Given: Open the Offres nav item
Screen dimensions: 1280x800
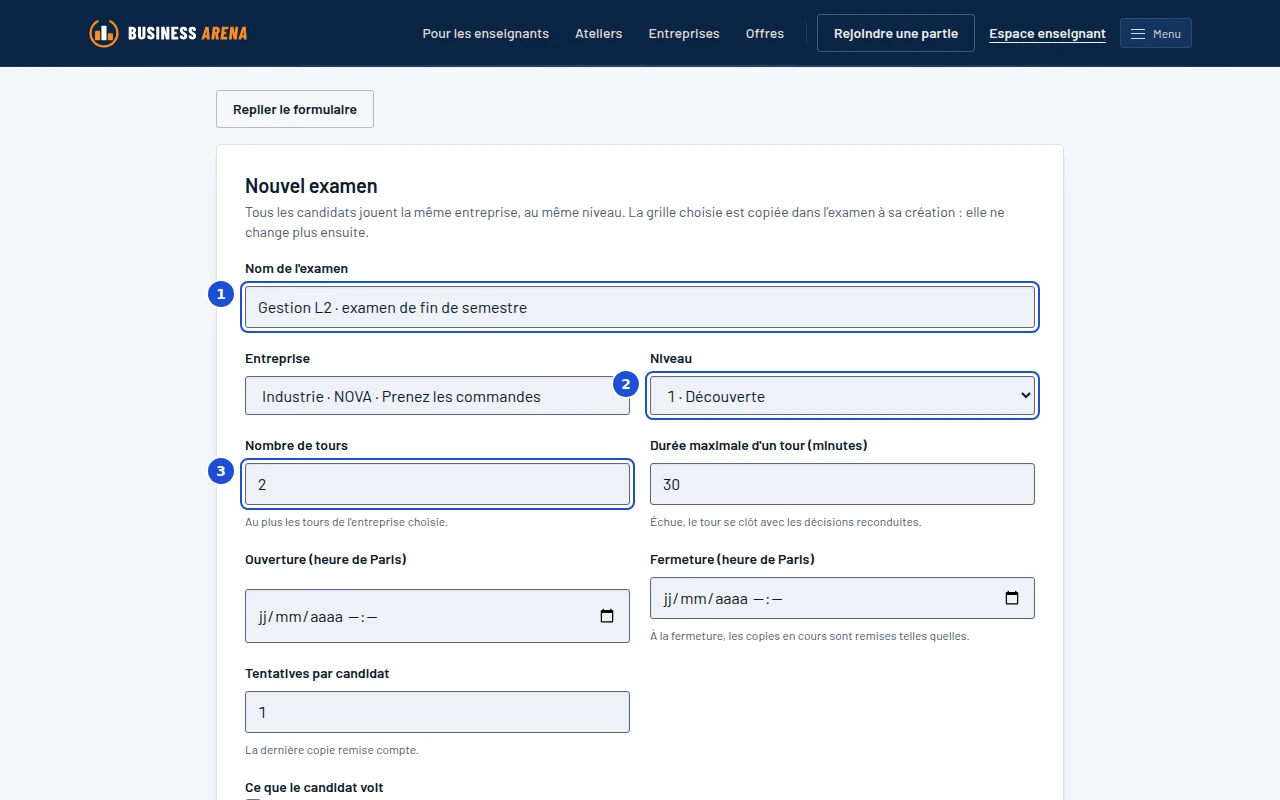Looking at the screenshot, I should pos(765,33).
